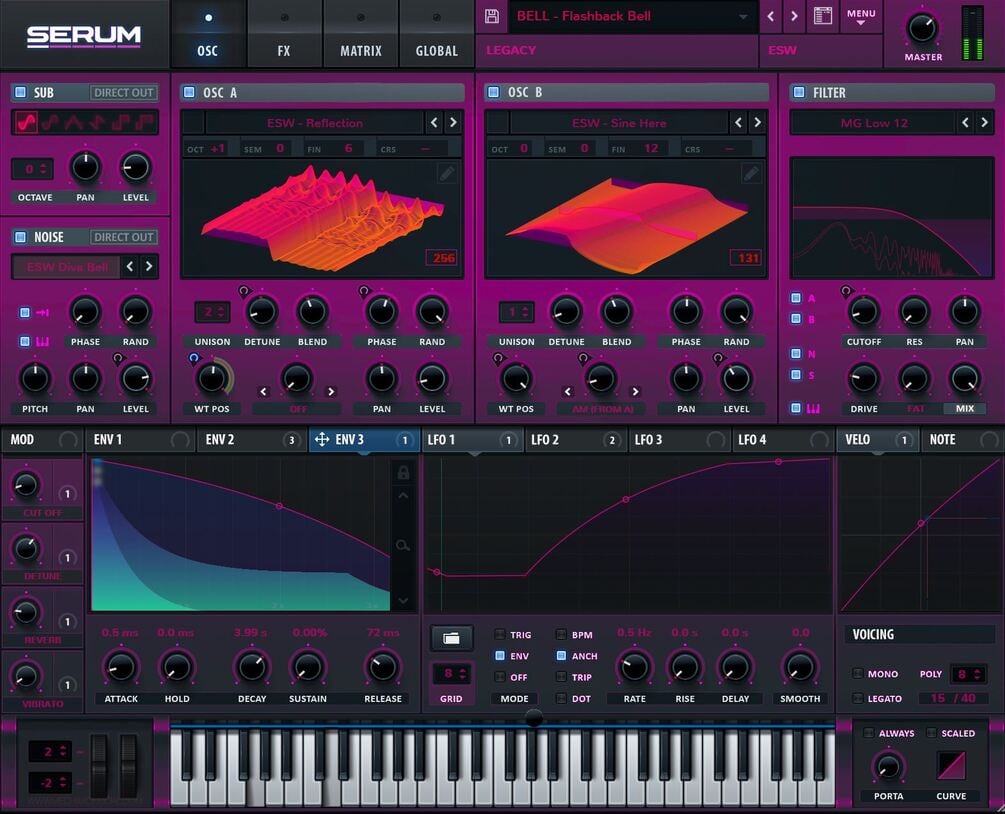Switch to the FX tab
1005x814 pixels.
284,34
